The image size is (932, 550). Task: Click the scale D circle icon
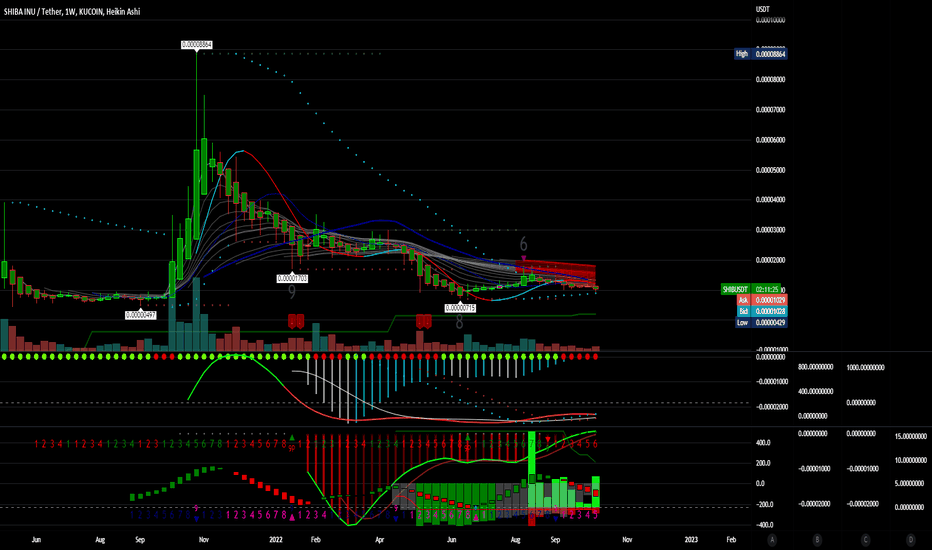(x=910, y=540)
